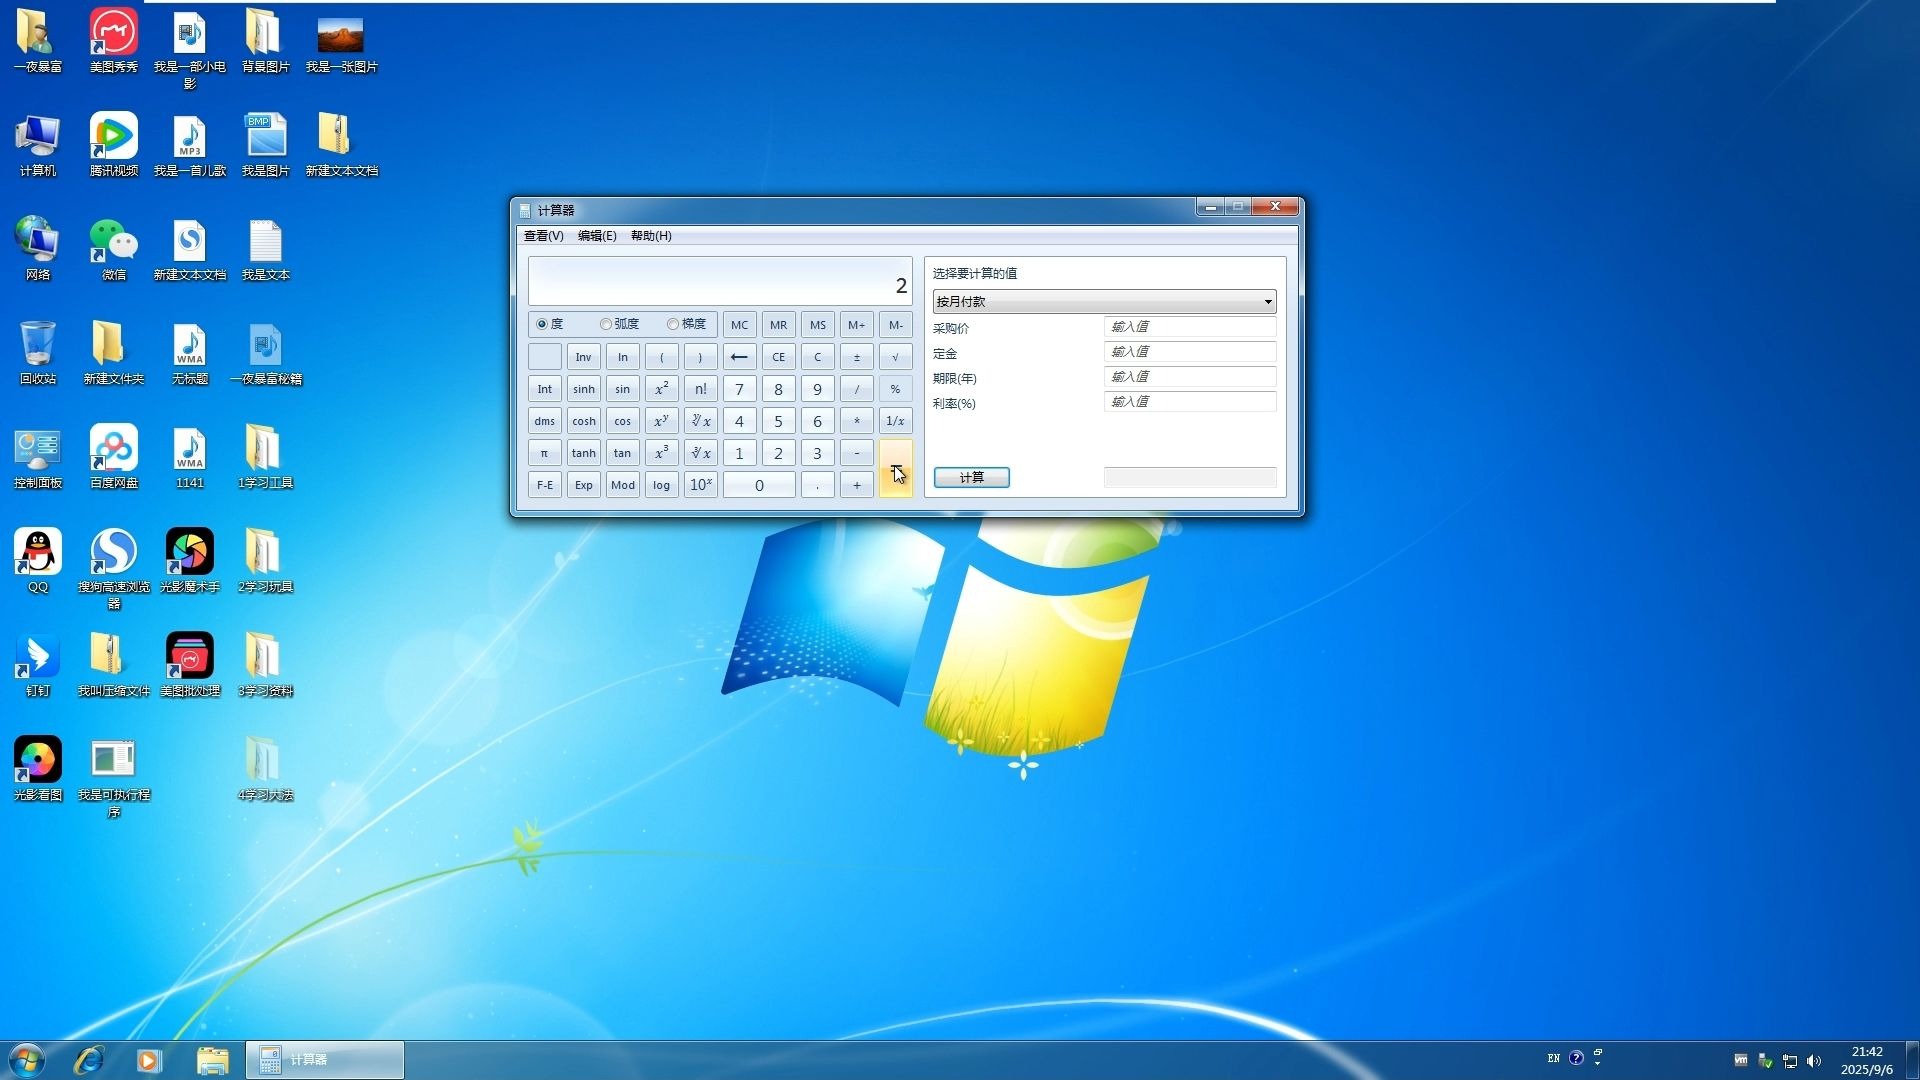Click the 定金 down payment input field

[x=1190, y=352]
